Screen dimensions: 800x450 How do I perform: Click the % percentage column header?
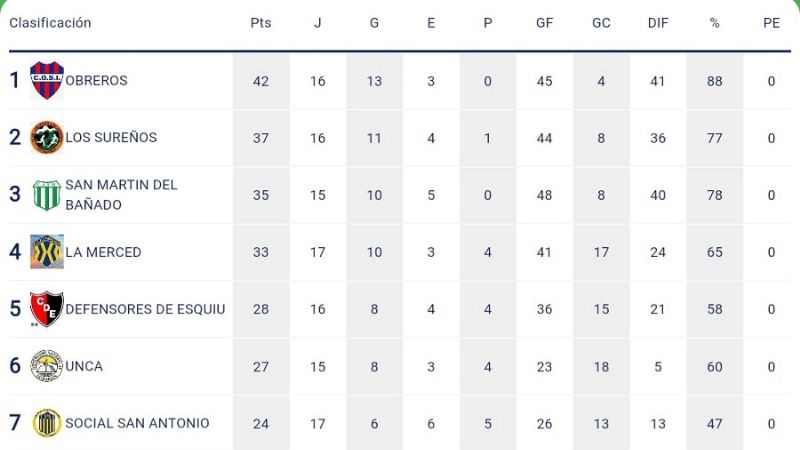[714, 23]
